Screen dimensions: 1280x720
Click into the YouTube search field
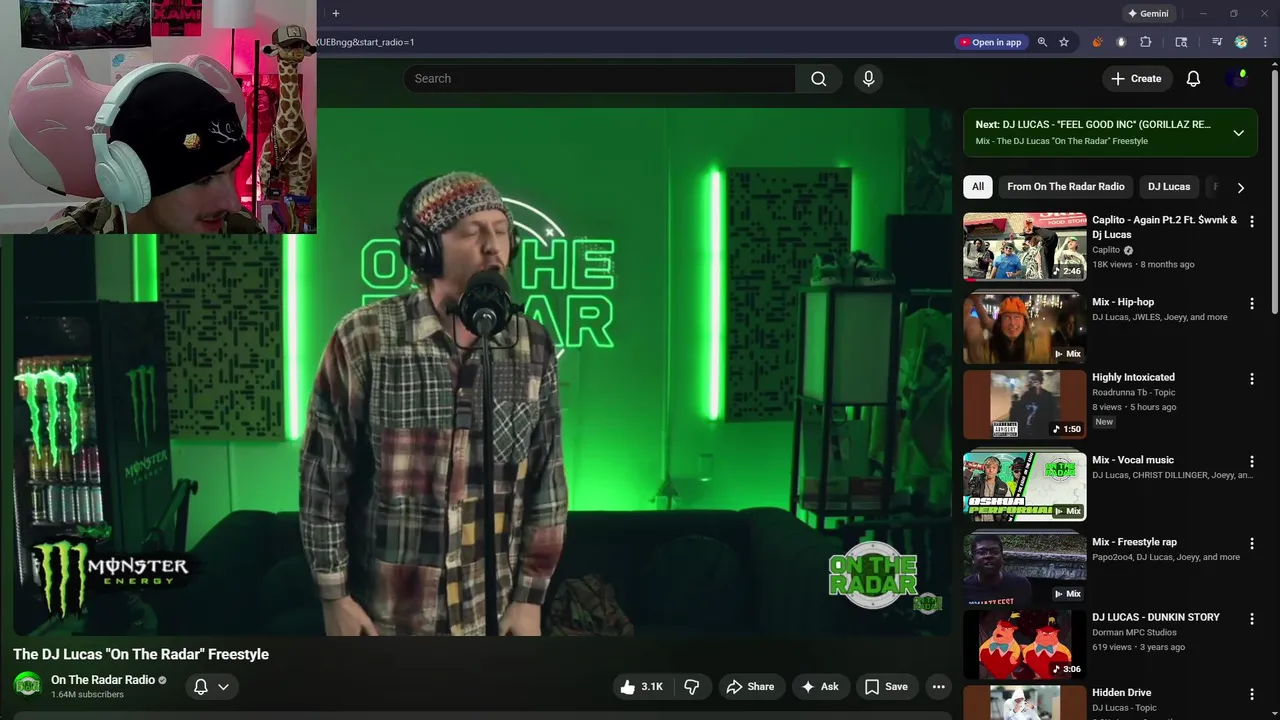[600, 78]
